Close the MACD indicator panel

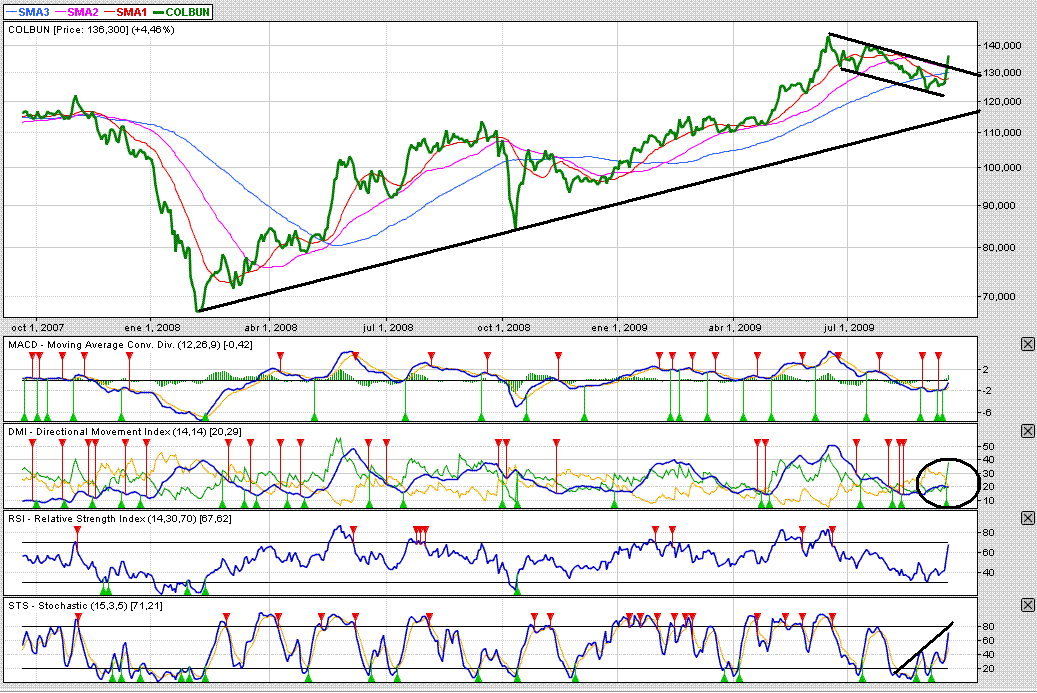click(x=1027, y=344)
